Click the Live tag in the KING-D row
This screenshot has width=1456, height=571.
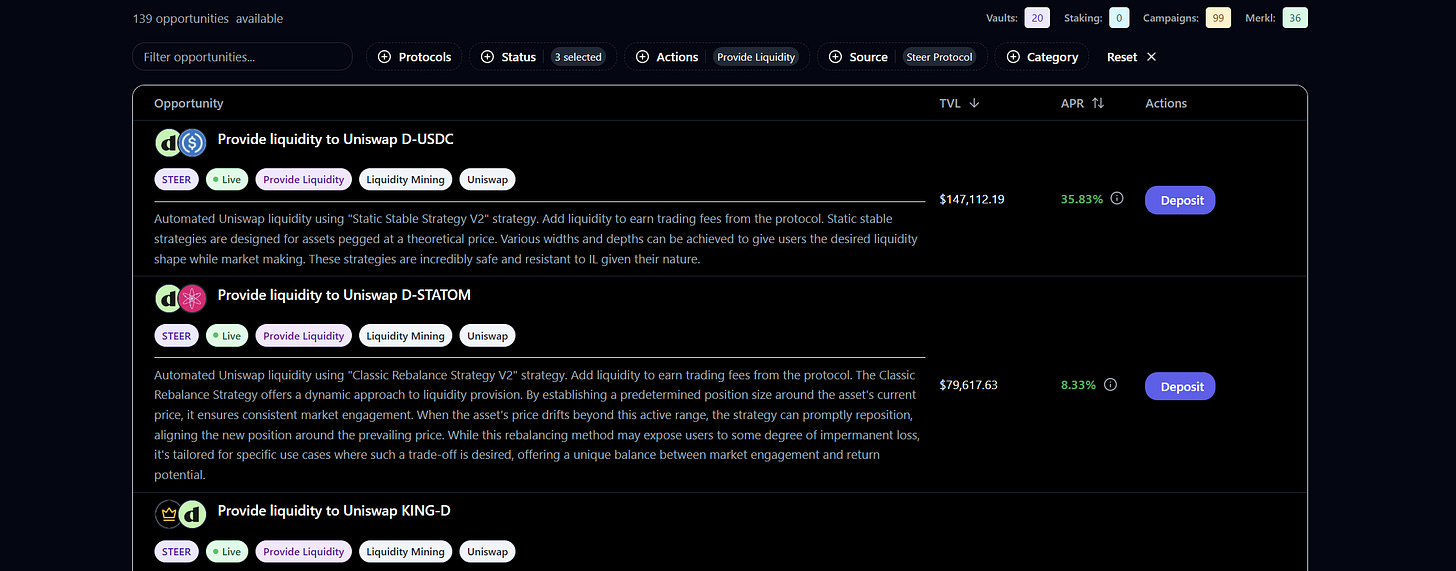click(227, 551)
